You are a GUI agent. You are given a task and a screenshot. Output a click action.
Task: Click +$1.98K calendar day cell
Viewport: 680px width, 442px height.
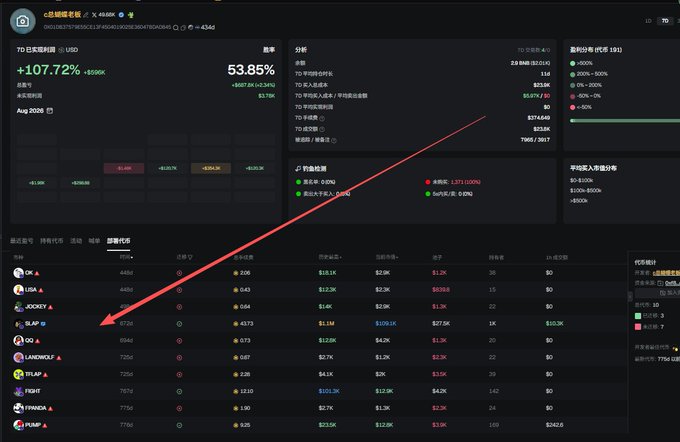[x=37, y=183]
